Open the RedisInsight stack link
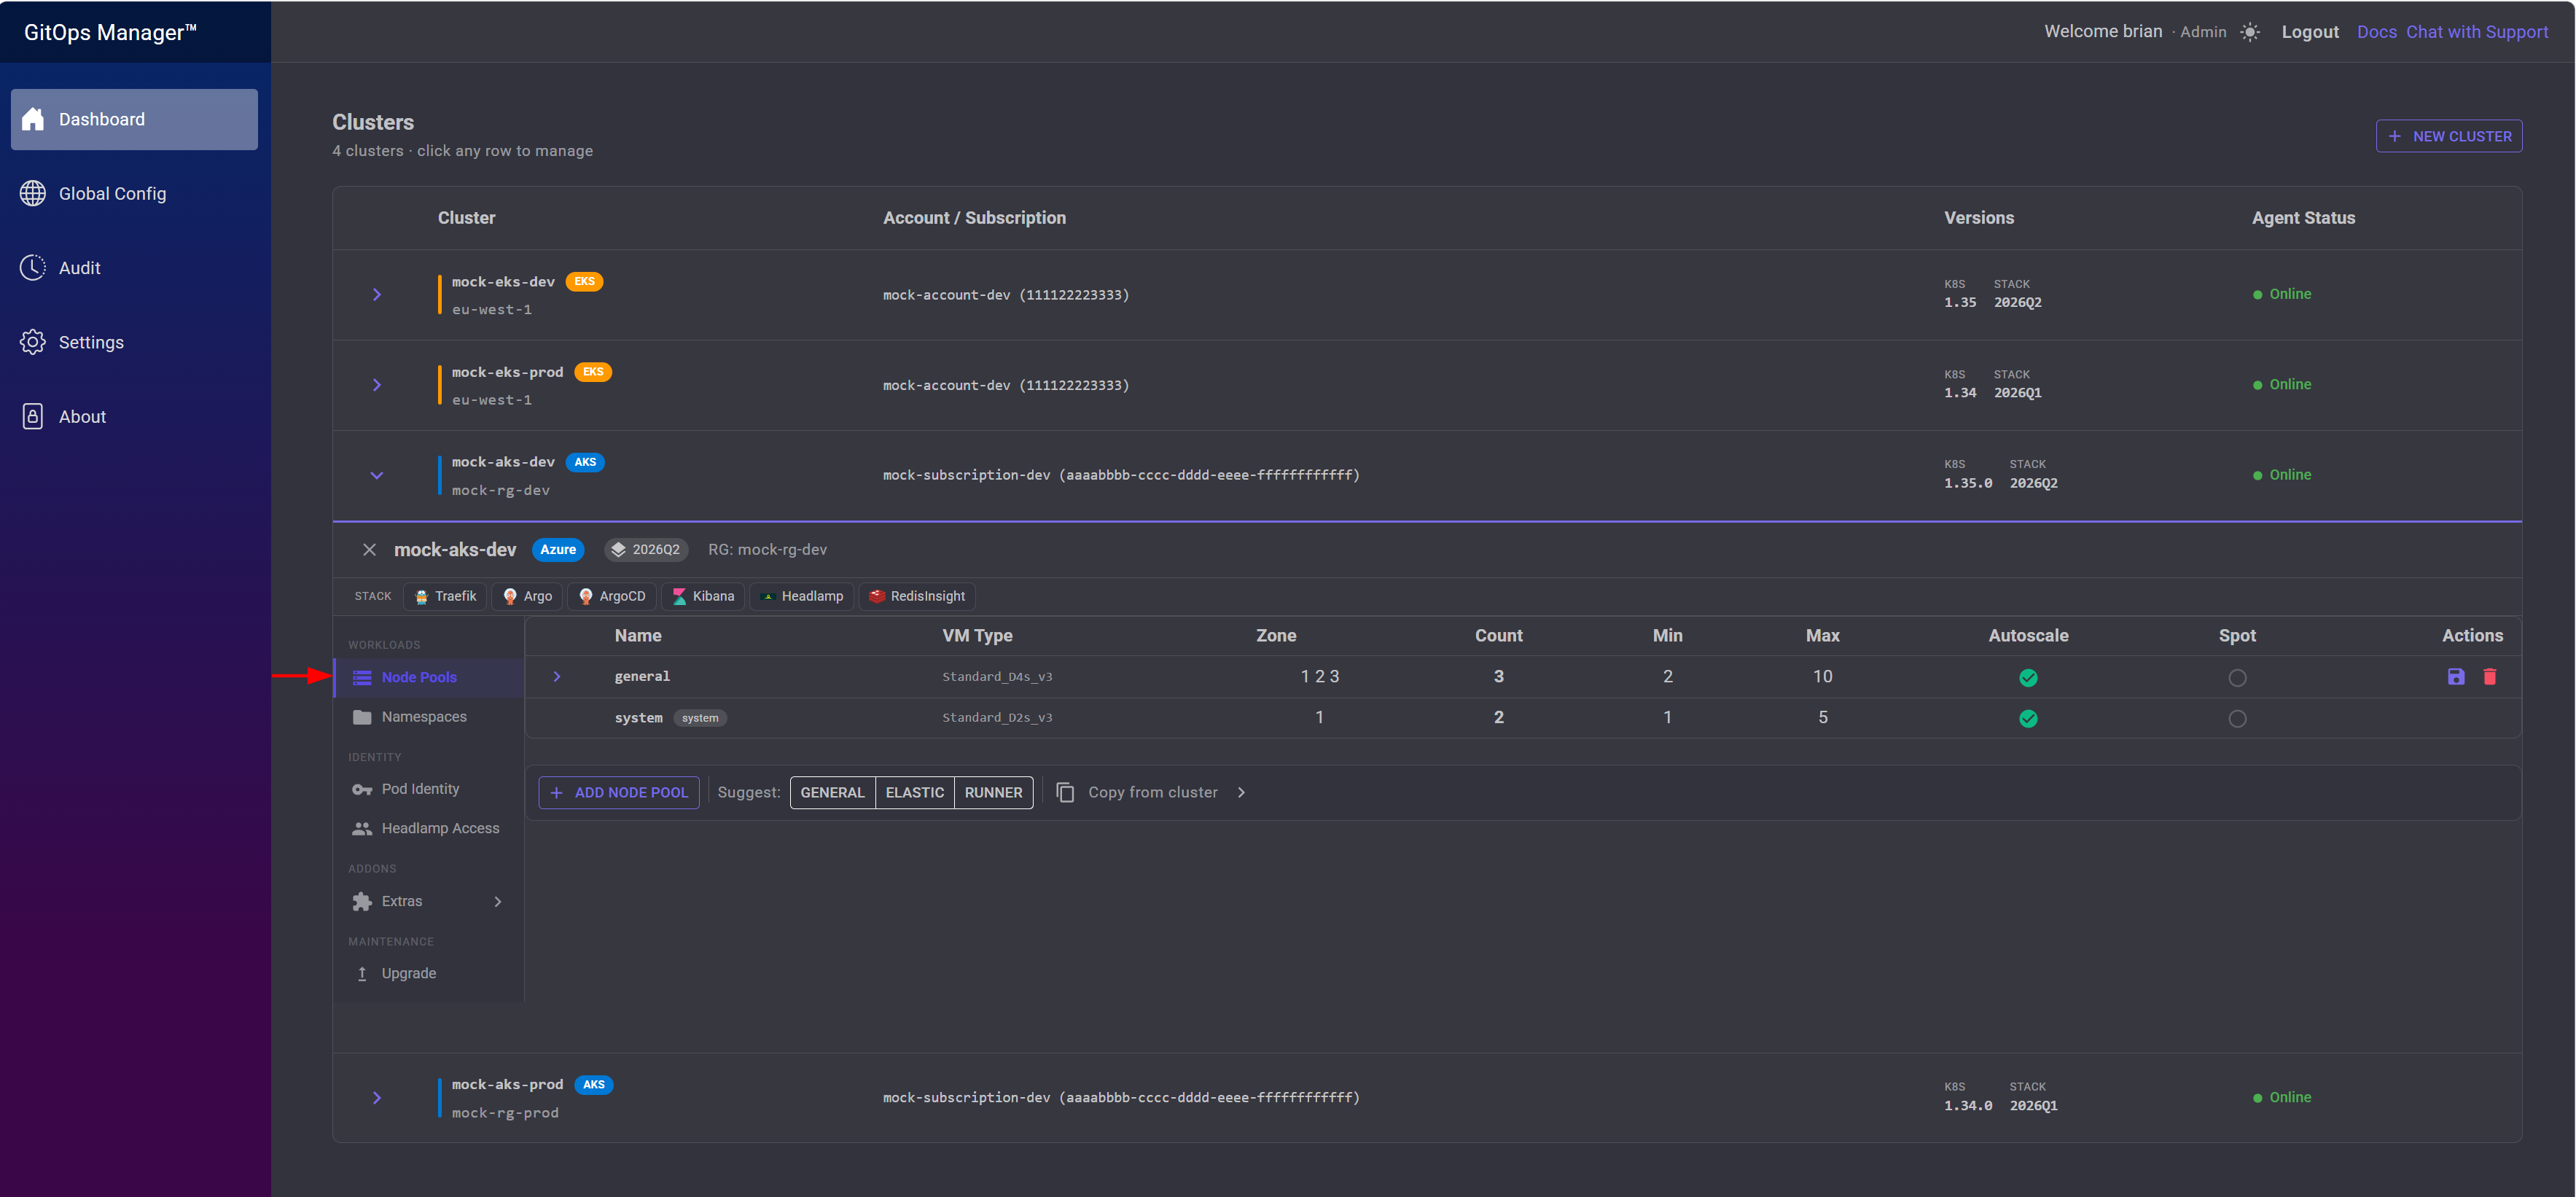The height and width of the screenshot is (1197, 2576). tap(917, 596)
